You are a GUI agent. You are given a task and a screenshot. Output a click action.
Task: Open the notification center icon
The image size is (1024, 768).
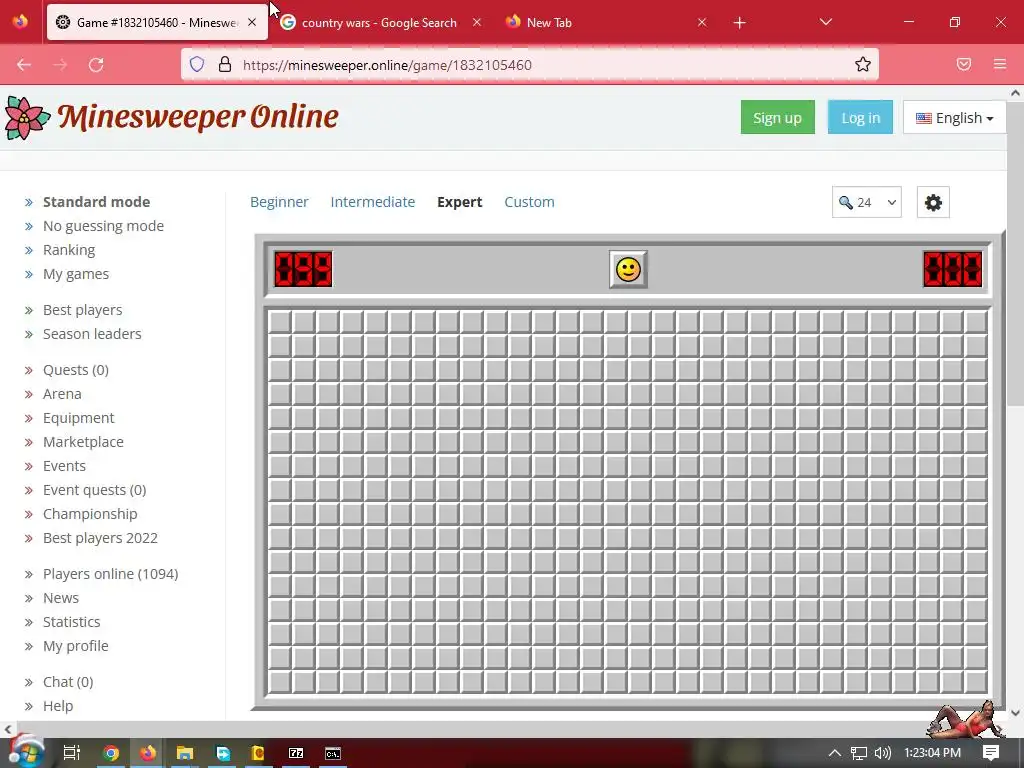coord(991,753)
